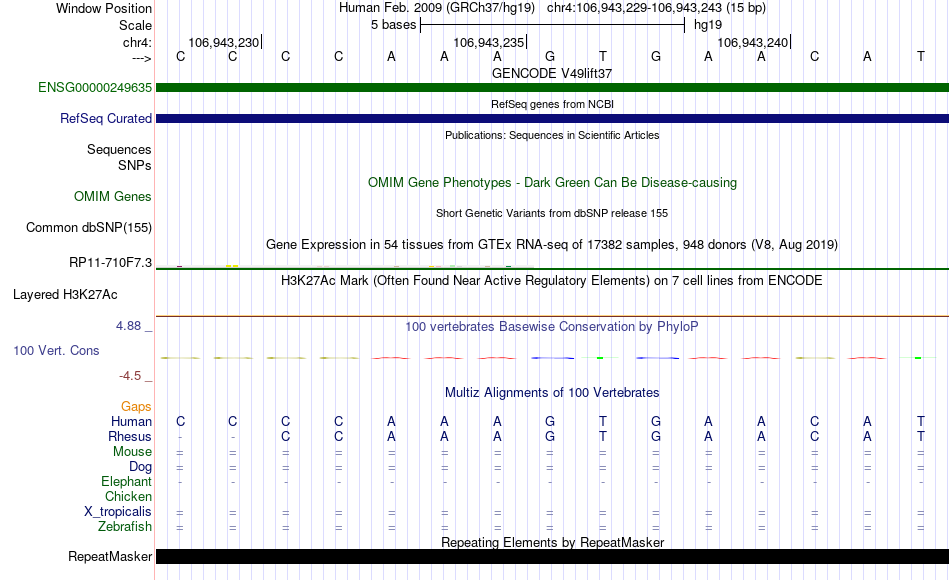The height and width of the screenshot is (580, 950).
Task: Click the Repeating Elements by RepeatMasker title
Action: click(x=552, y=542)
